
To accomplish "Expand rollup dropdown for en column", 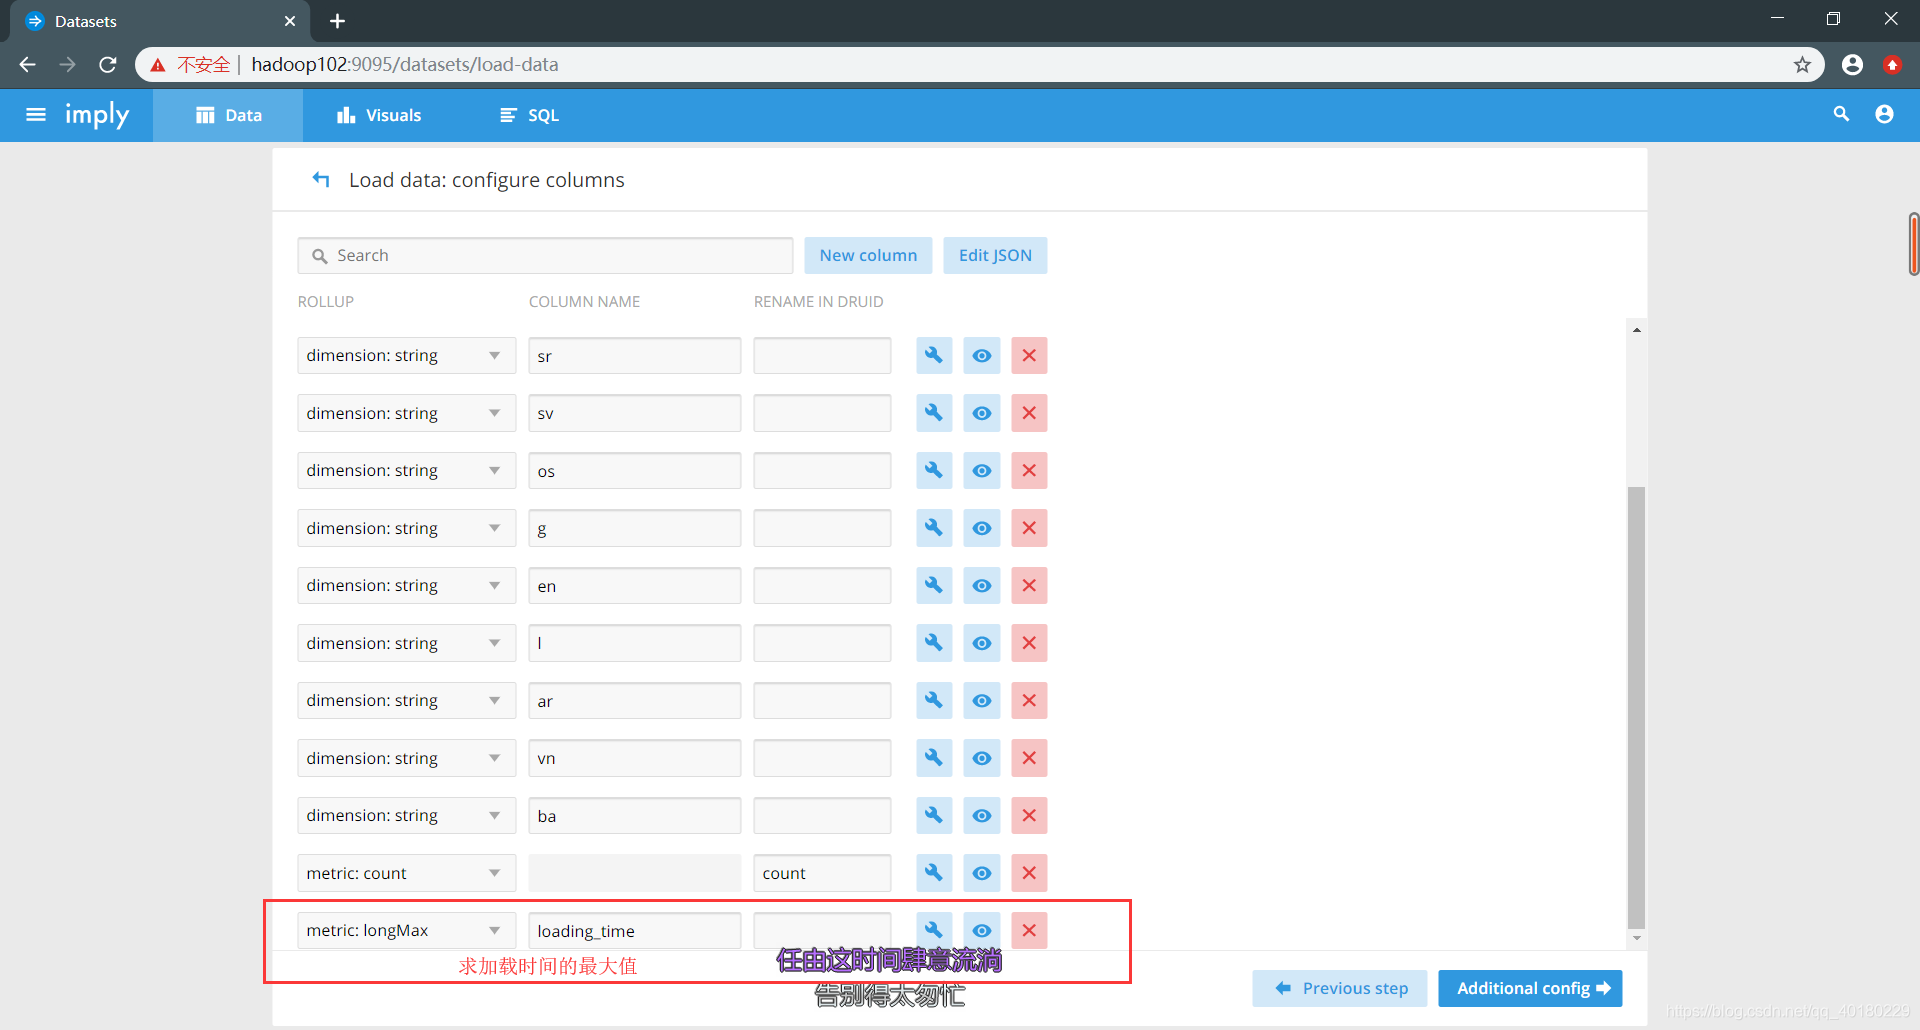I will (406, 586).
